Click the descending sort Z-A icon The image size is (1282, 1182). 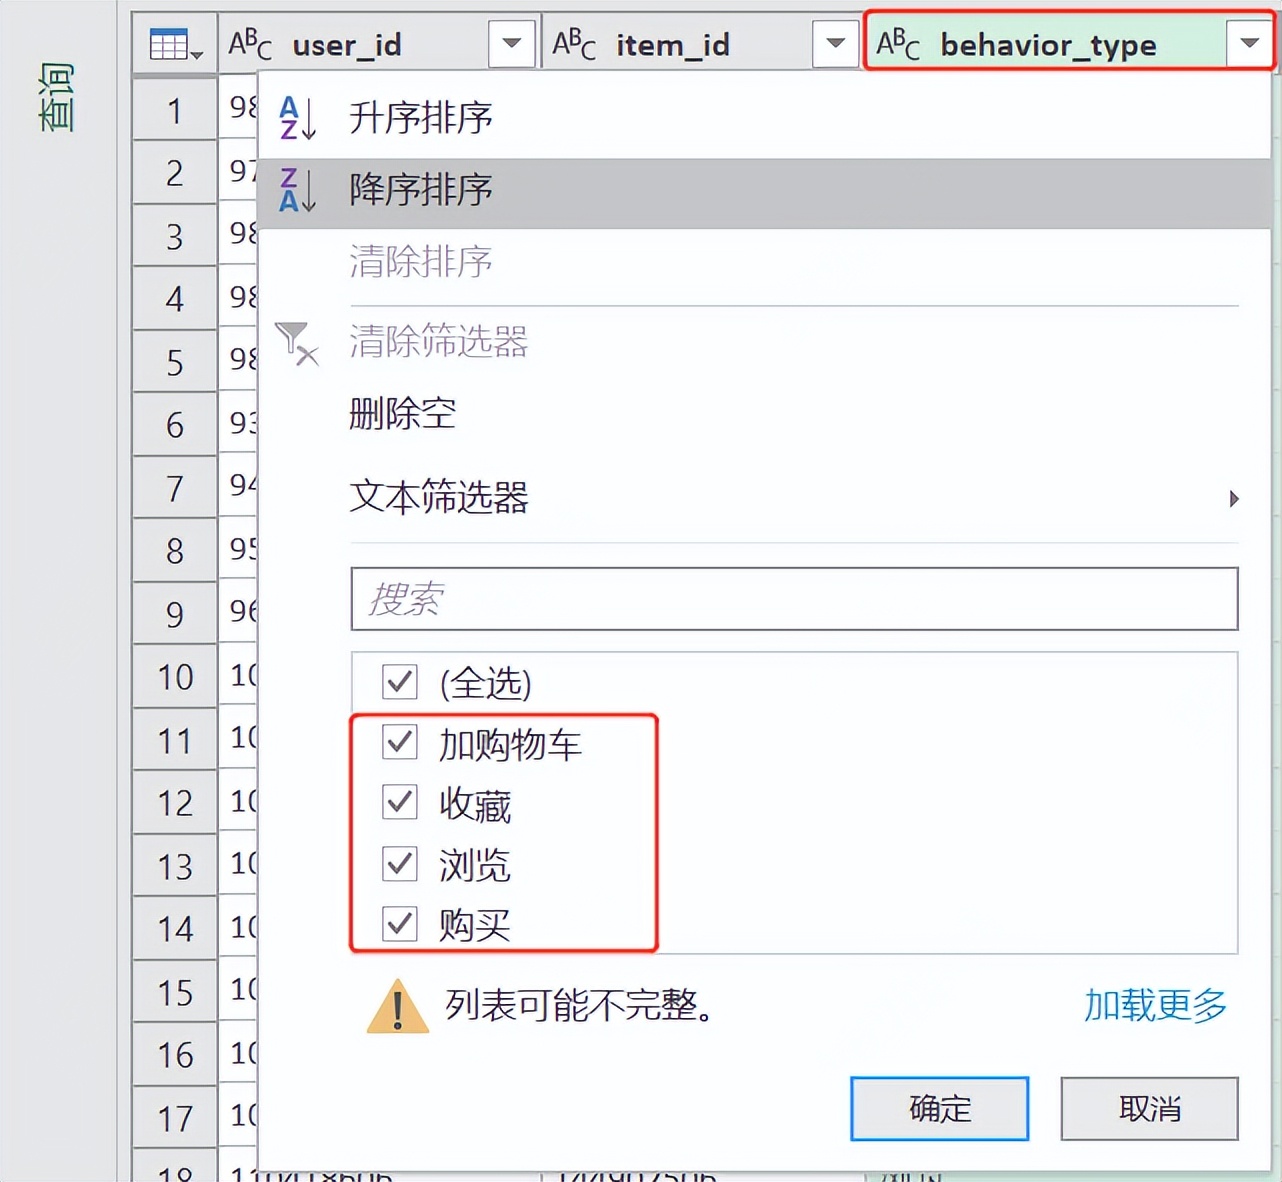tap(296, 189)
